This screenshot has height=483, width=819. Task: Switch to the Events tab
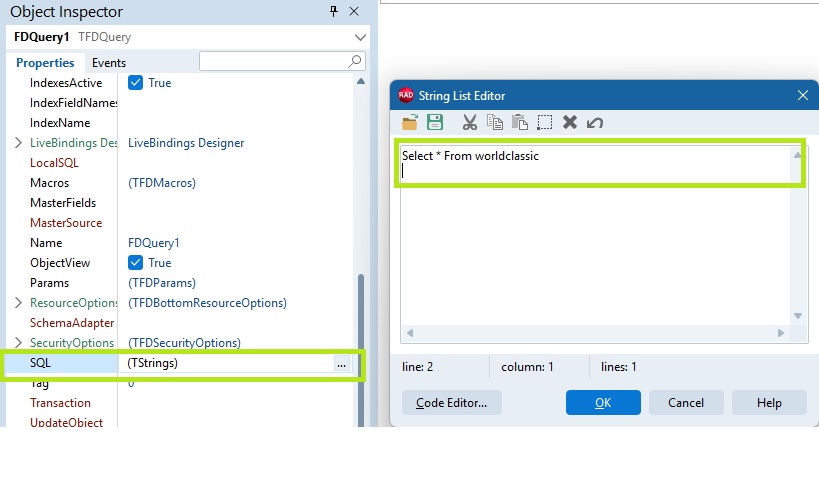pyautogui.click(x=109, y=63)
